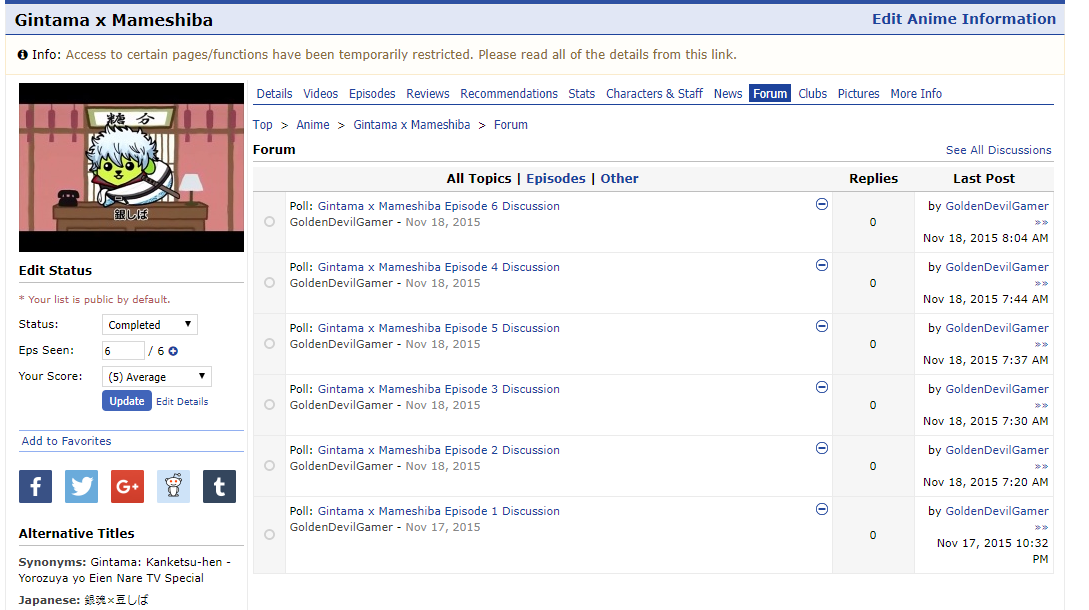This screenshot has width=1089, height=610.
Task: Select radio button for Episode 4 Discussion
Action: click(269, 283)
